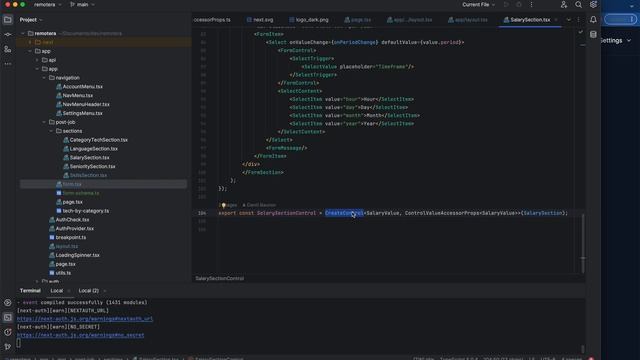Collapse the remotera root folder

coord(23,33)
